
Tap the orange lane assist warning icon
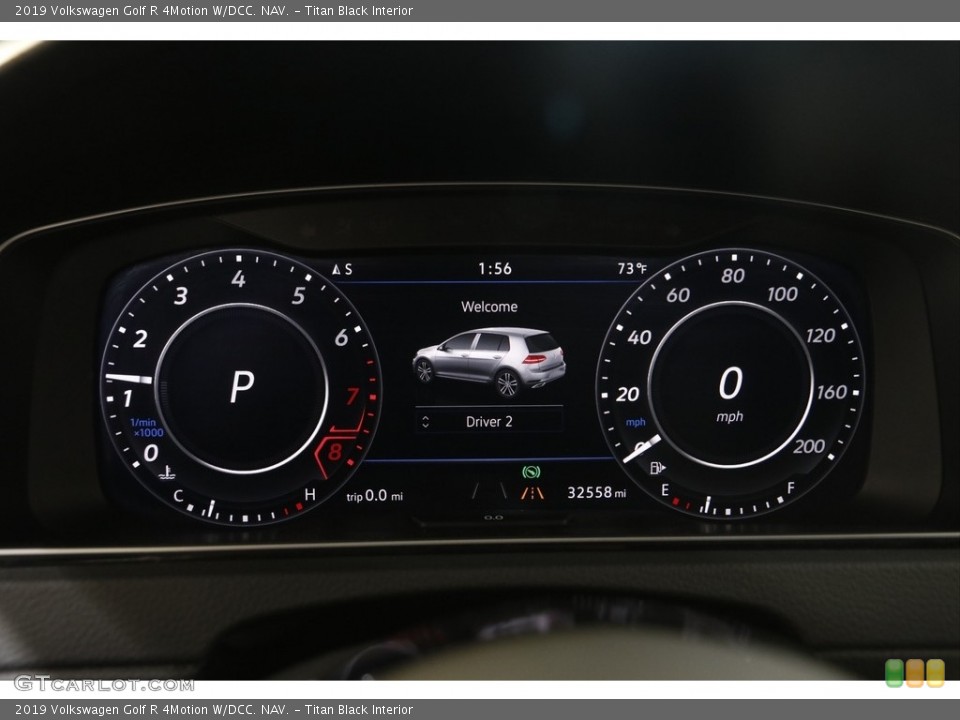point(532,493)
